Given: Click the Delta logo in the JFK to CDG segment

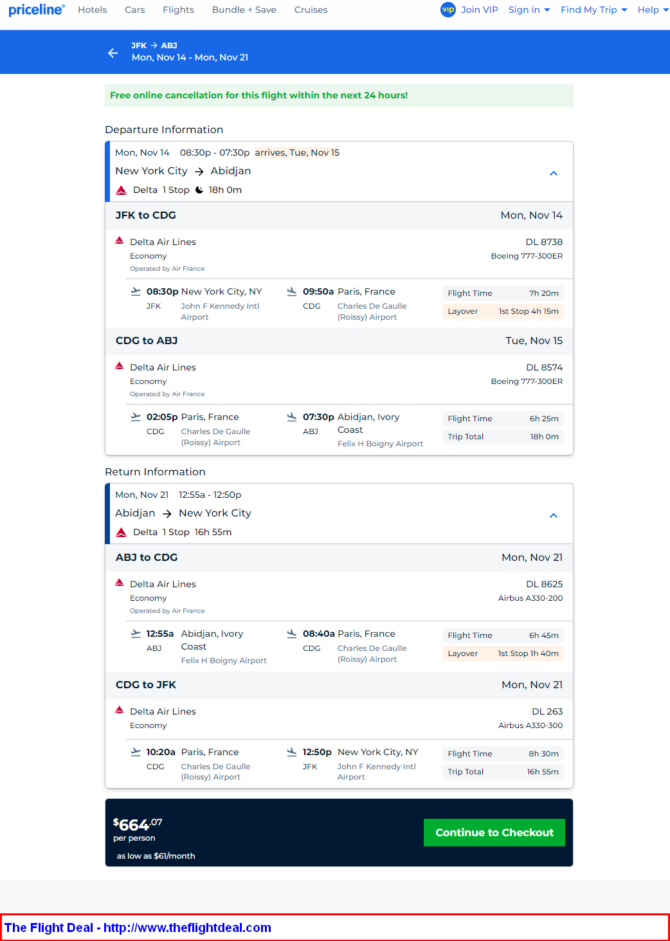Looking at the screenshot, I should pyautogui.click(x=119, y=241).
